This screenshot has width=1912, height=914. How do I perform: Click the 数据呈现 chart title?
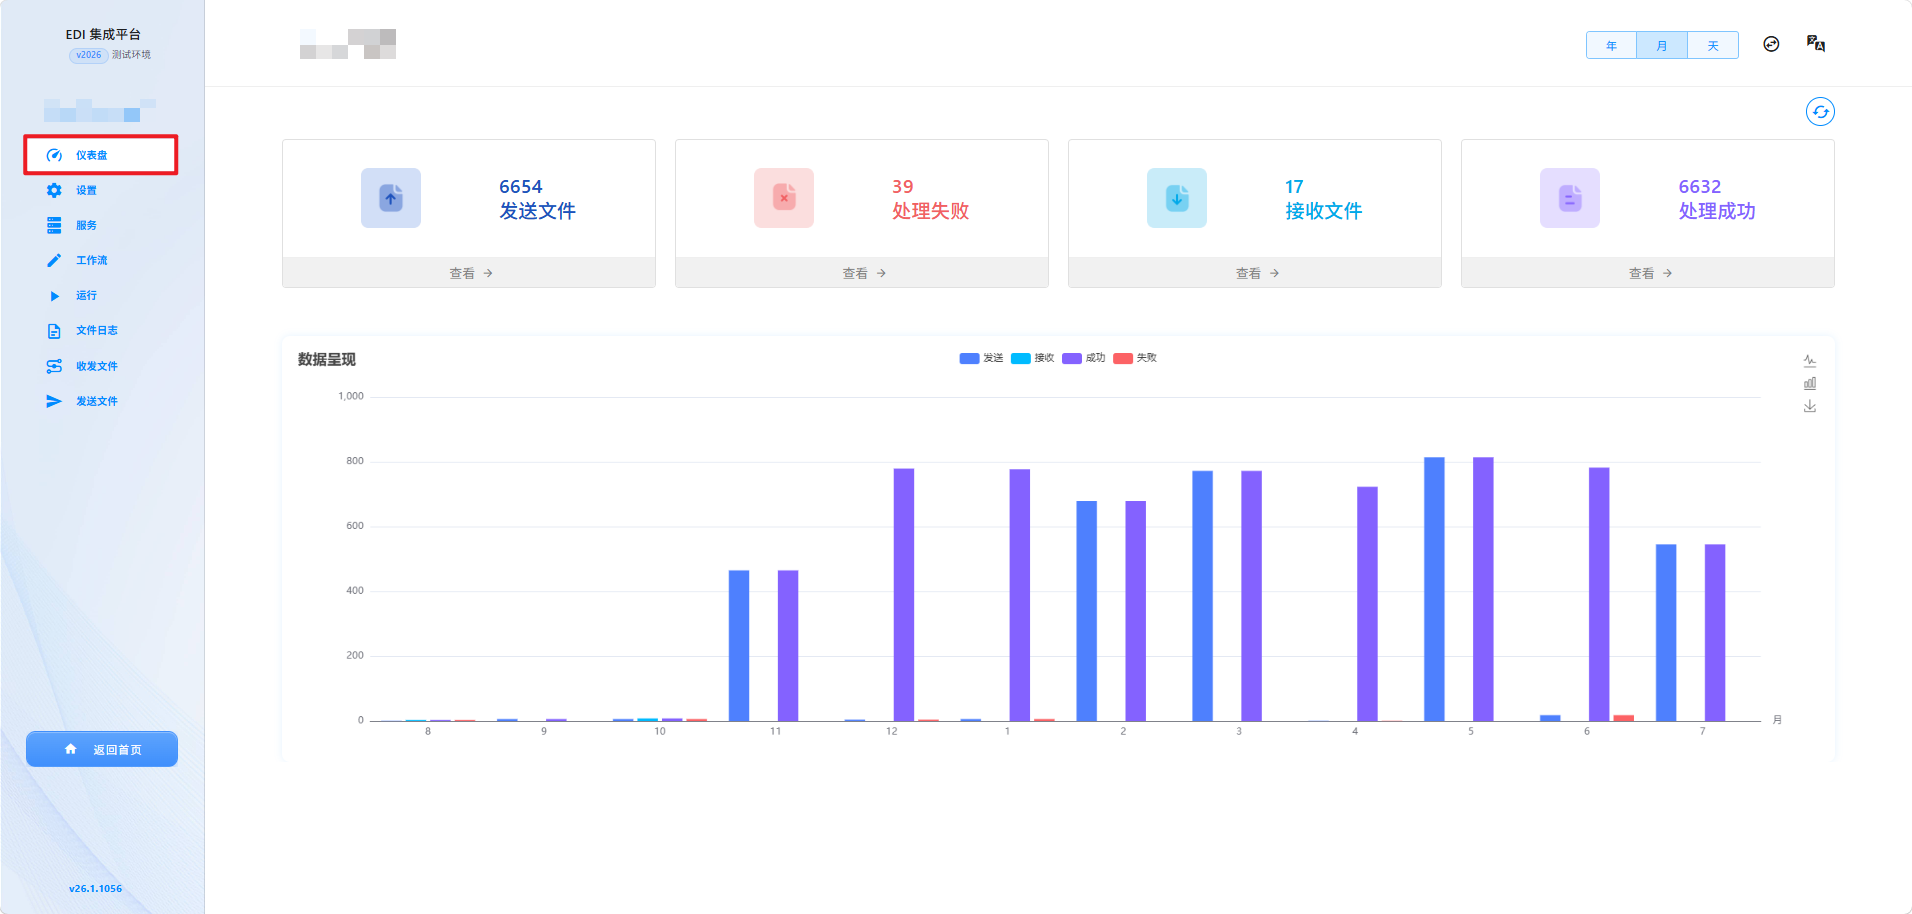click(327, 359)
